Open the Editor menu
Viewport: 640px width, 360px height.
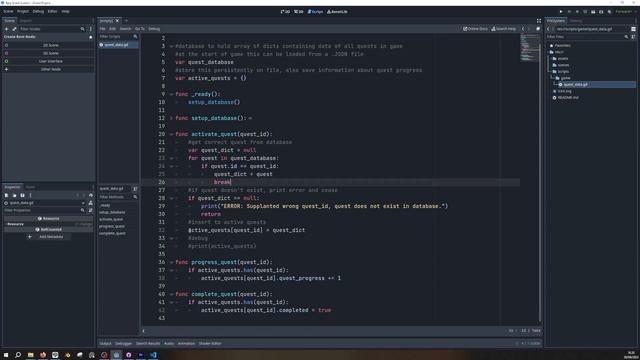(x=52, y=11)
